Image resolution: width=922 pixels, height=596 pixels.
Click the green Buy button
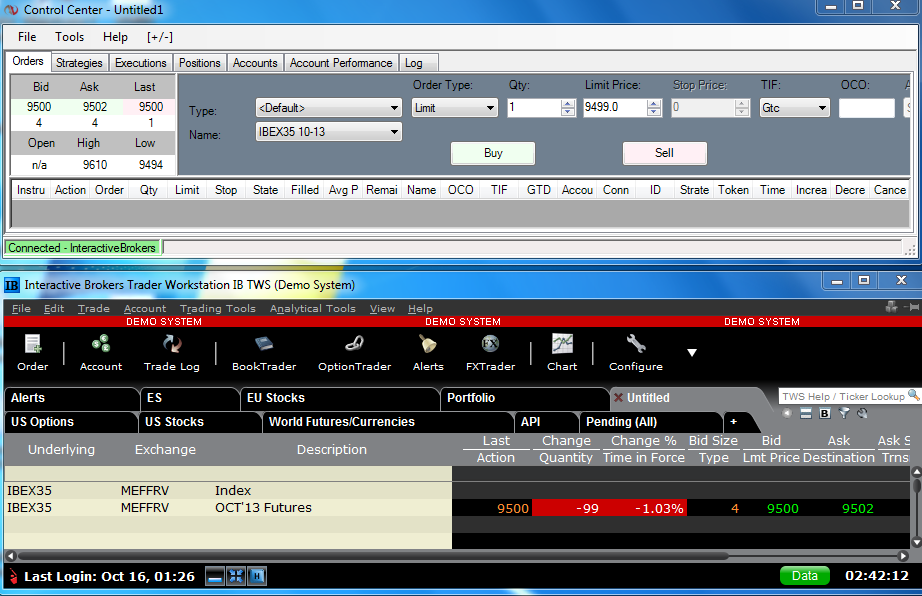click(493, 153)
